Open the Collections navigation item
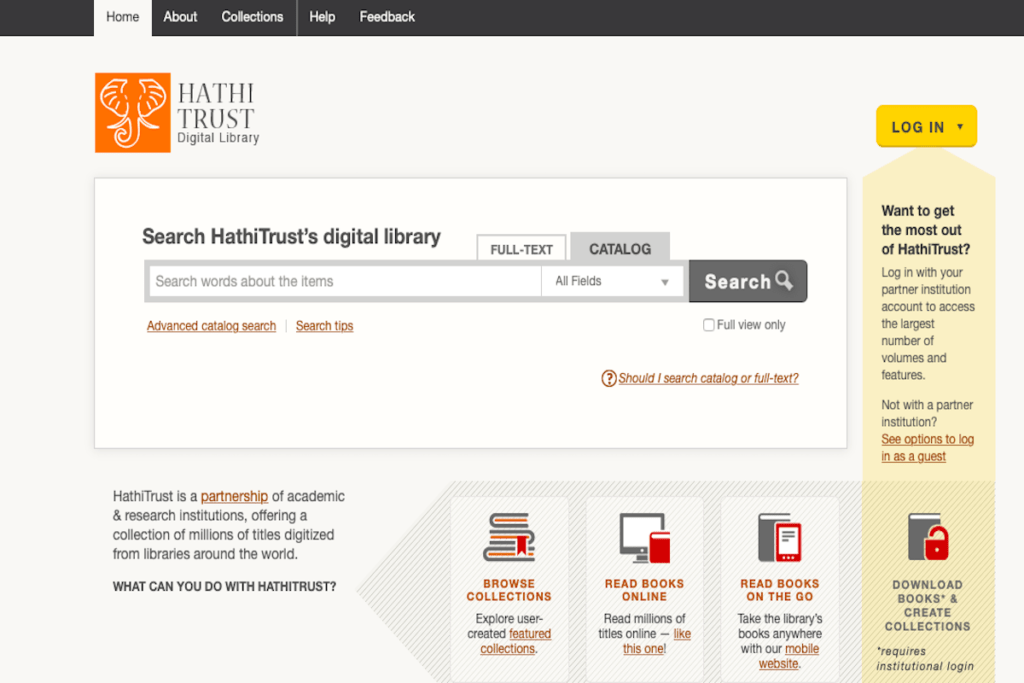The width and height of the screenshot is (1024, 683). pos(252,17)
